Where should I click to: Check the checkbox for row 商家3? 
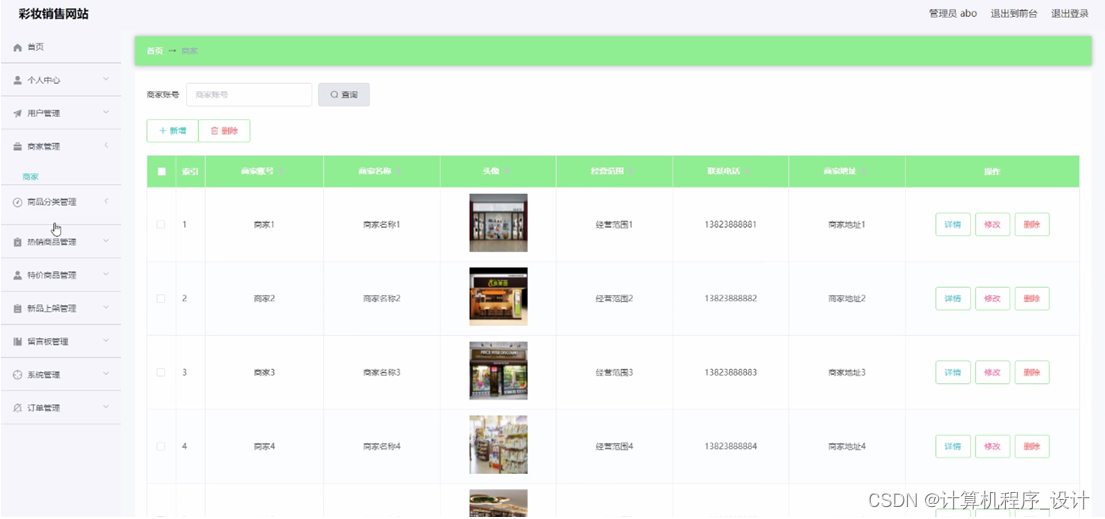click(x=161, y=372)
